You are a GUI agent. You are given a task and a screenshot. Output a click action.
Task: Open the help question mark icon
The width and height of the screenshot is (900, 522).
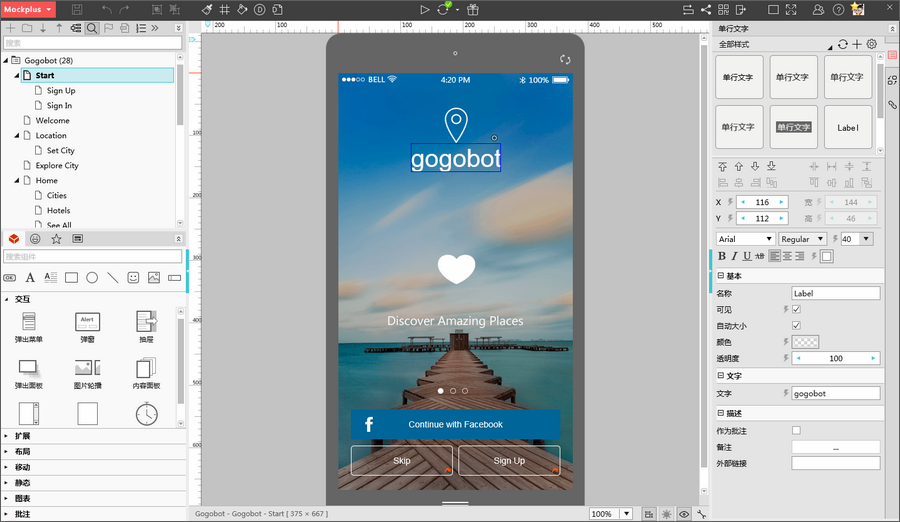[x=838, y=9]
